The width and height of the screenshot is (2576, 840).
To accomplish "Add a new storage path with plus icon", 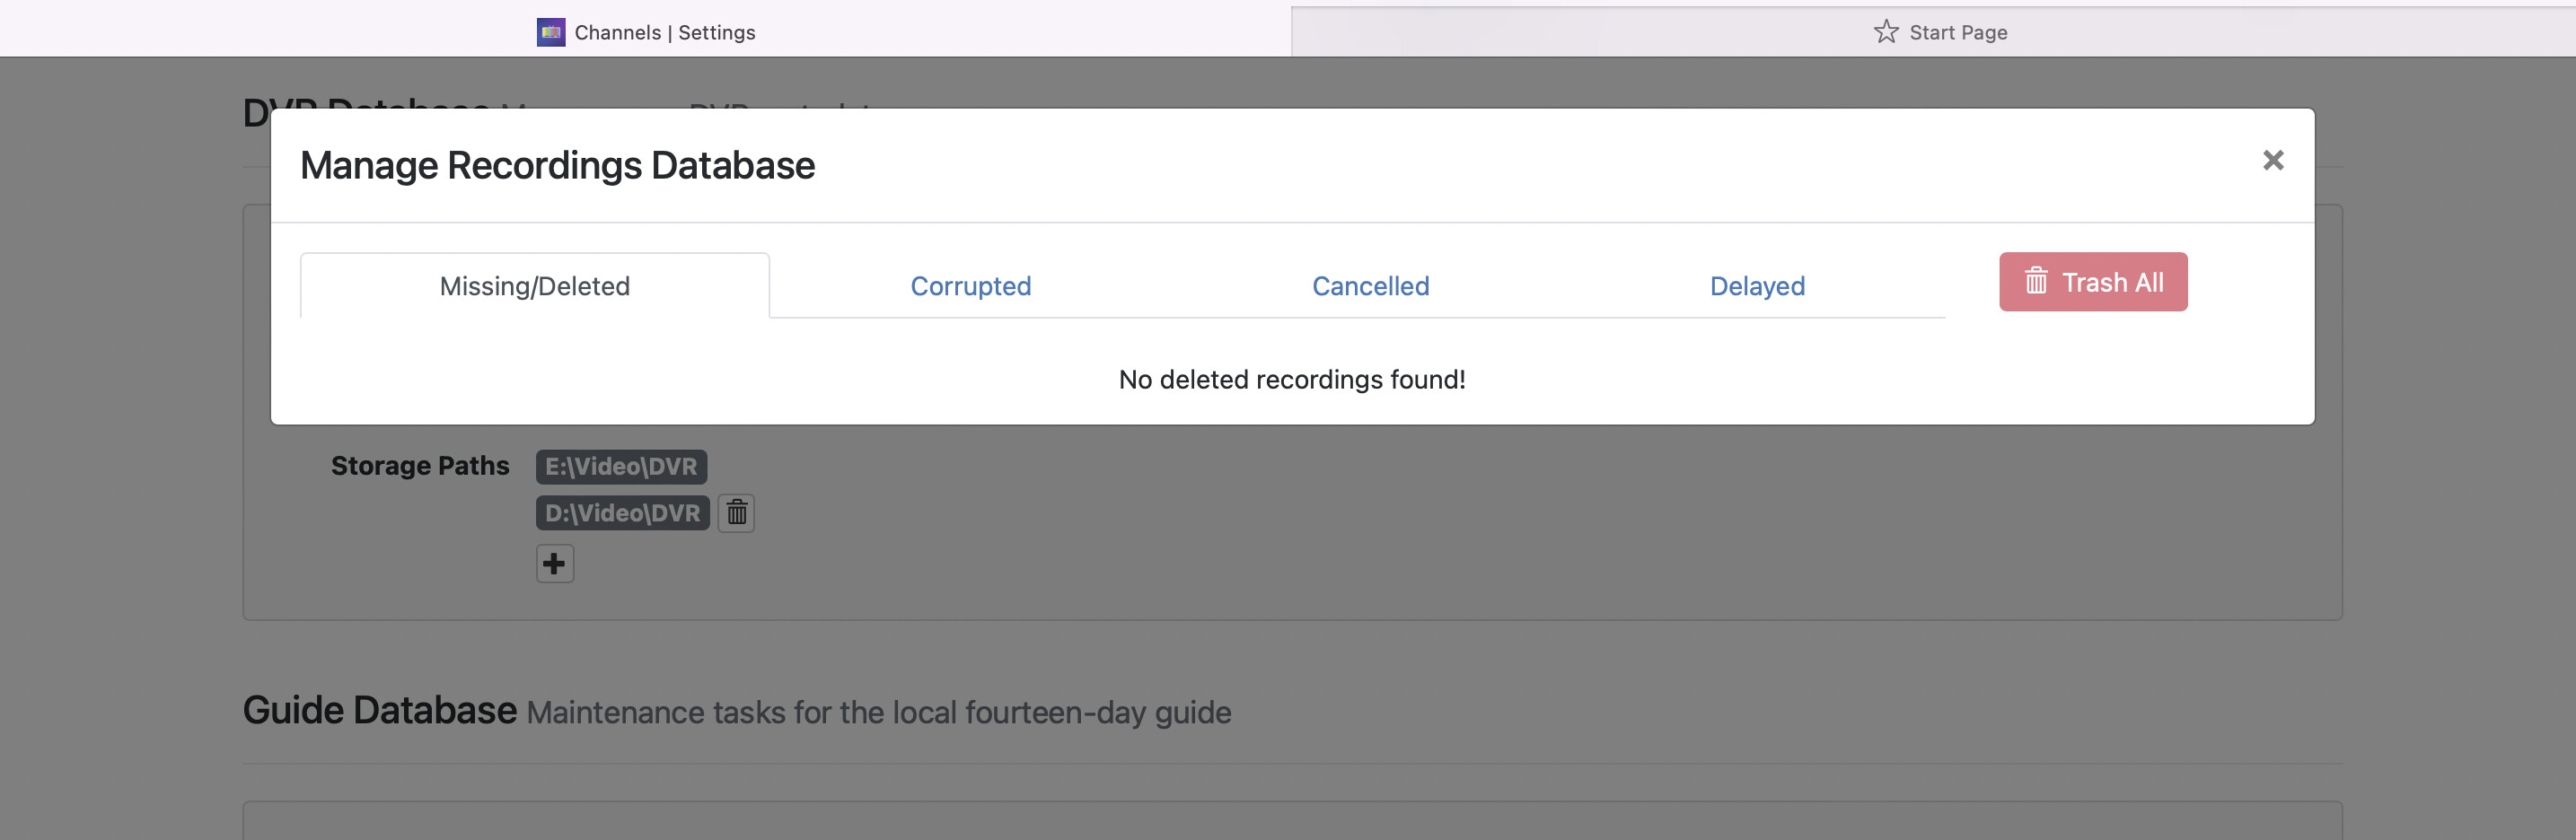I will [x=554, y=564].
